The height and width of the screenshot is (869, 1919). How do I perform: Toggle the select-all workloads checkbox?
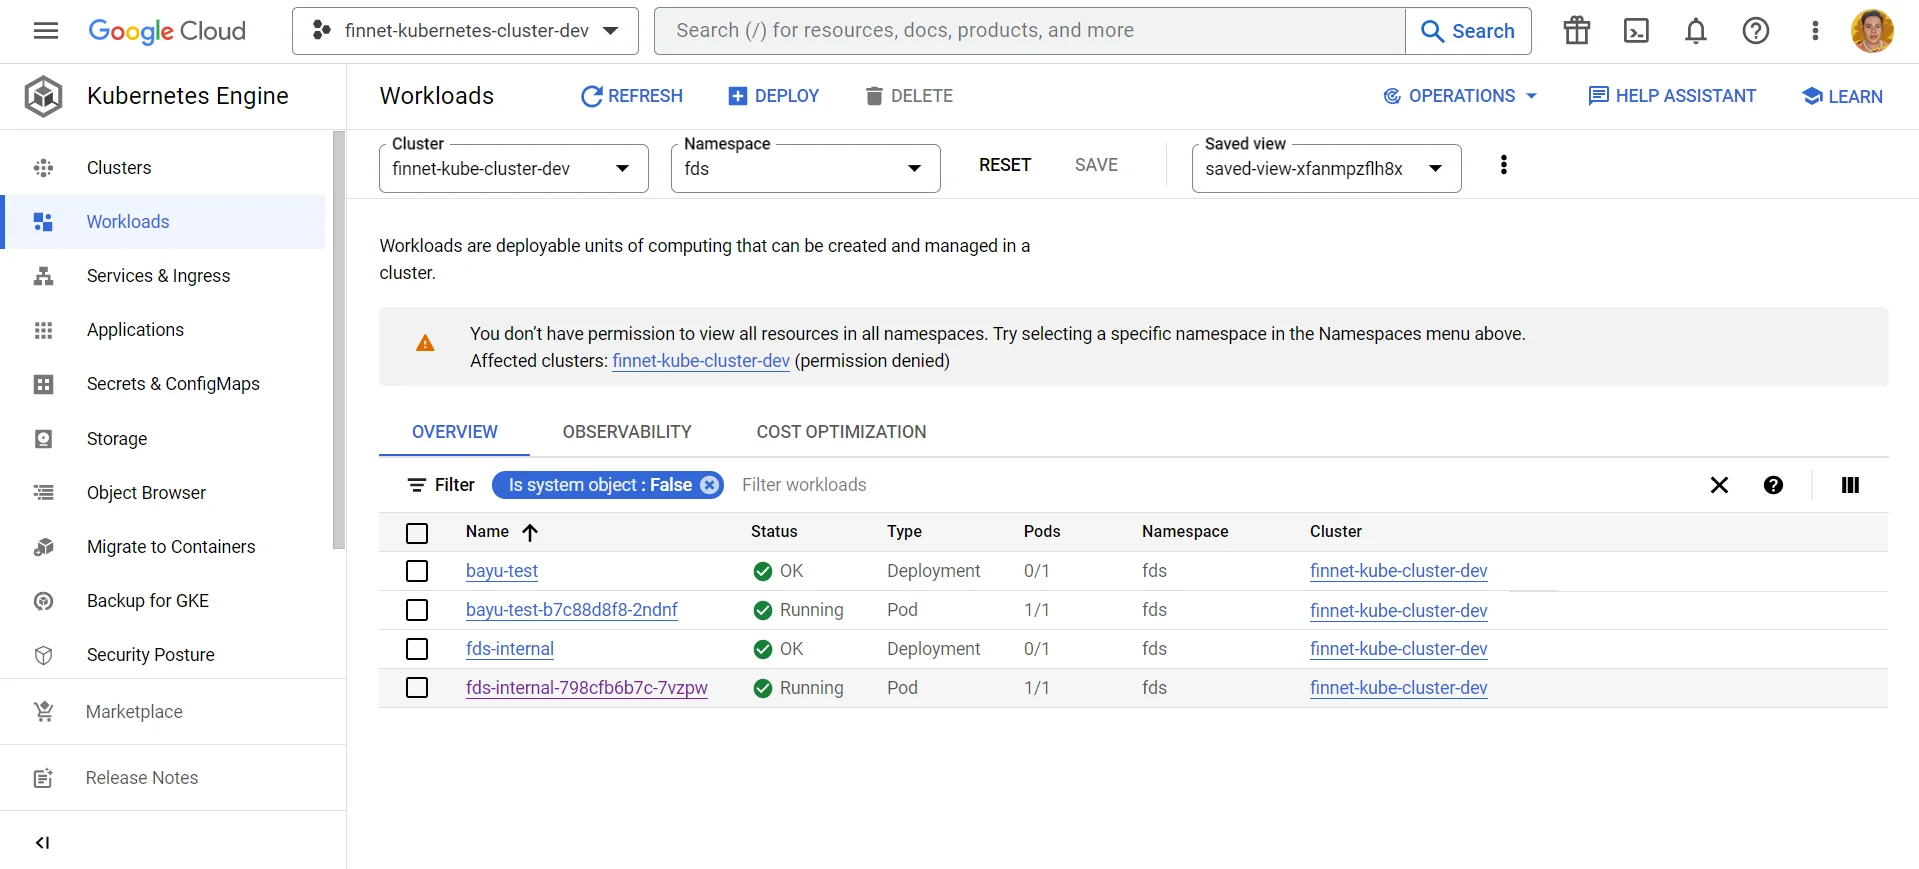tap(417, 533)
